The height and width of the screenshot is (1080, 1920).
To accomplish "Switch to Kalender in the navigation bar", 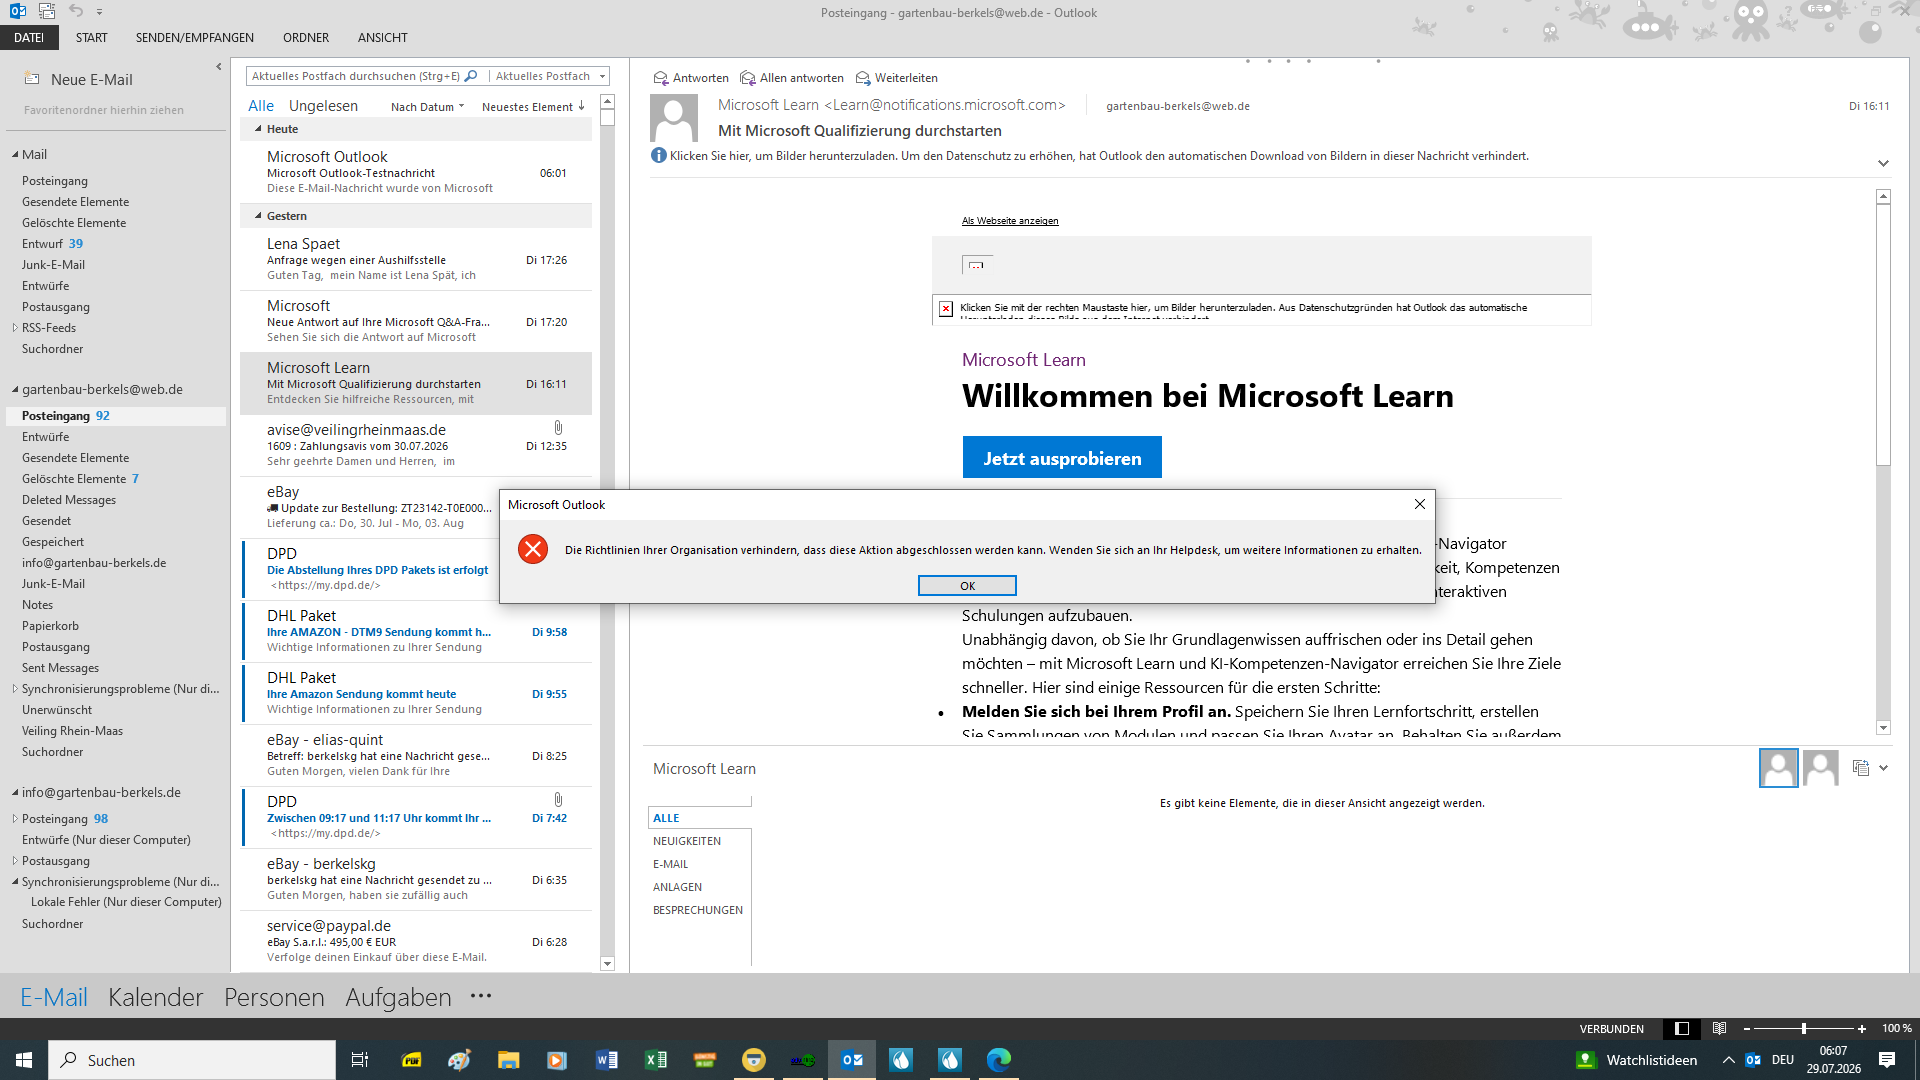I will (155, 997).
